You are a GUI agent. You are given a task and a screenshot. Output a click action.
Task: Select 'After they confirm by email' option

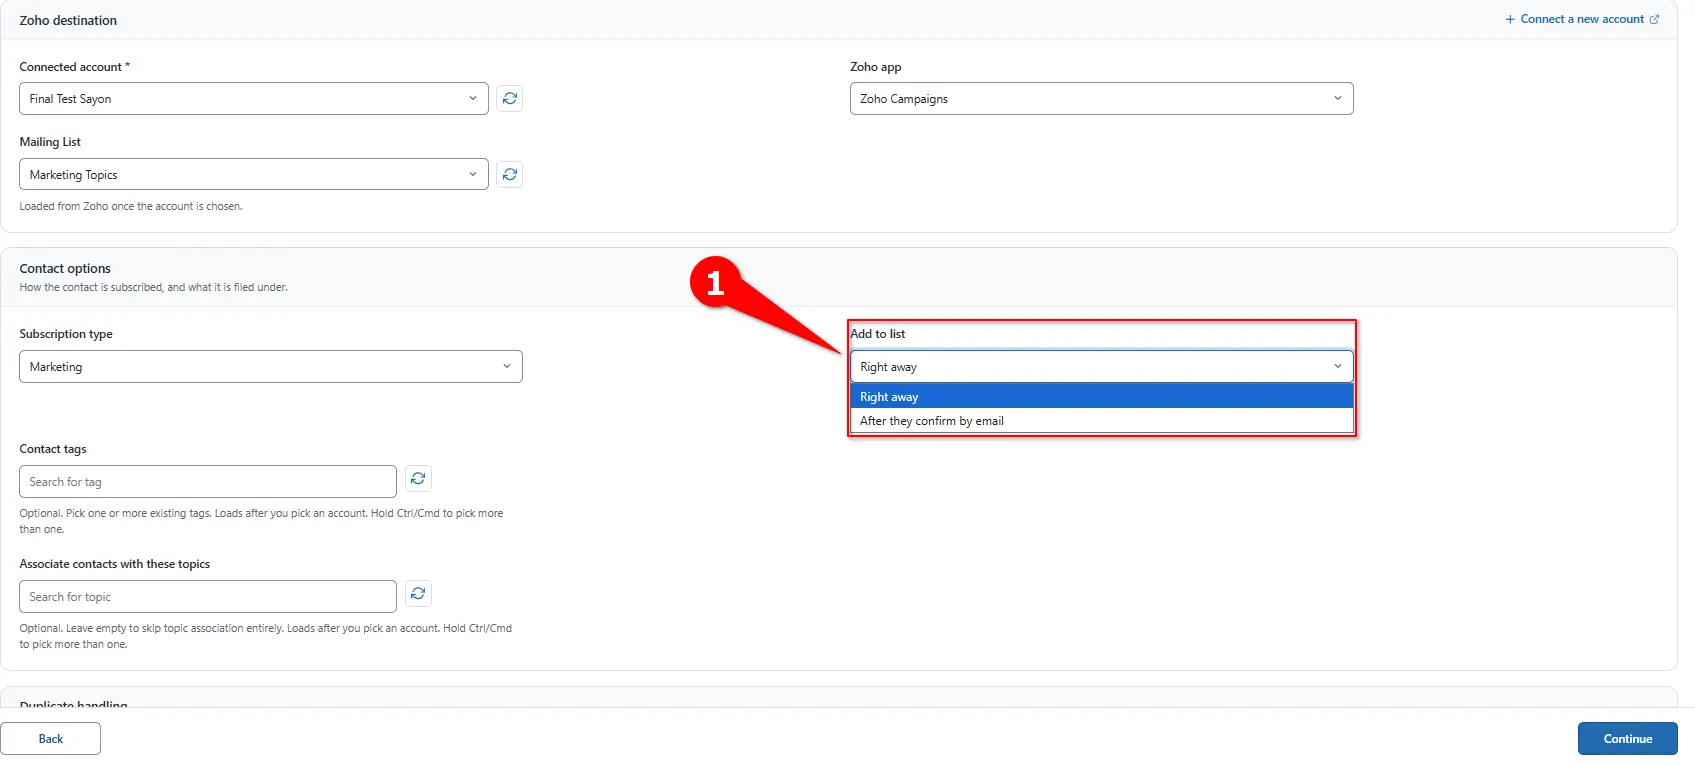point(1101,421)
